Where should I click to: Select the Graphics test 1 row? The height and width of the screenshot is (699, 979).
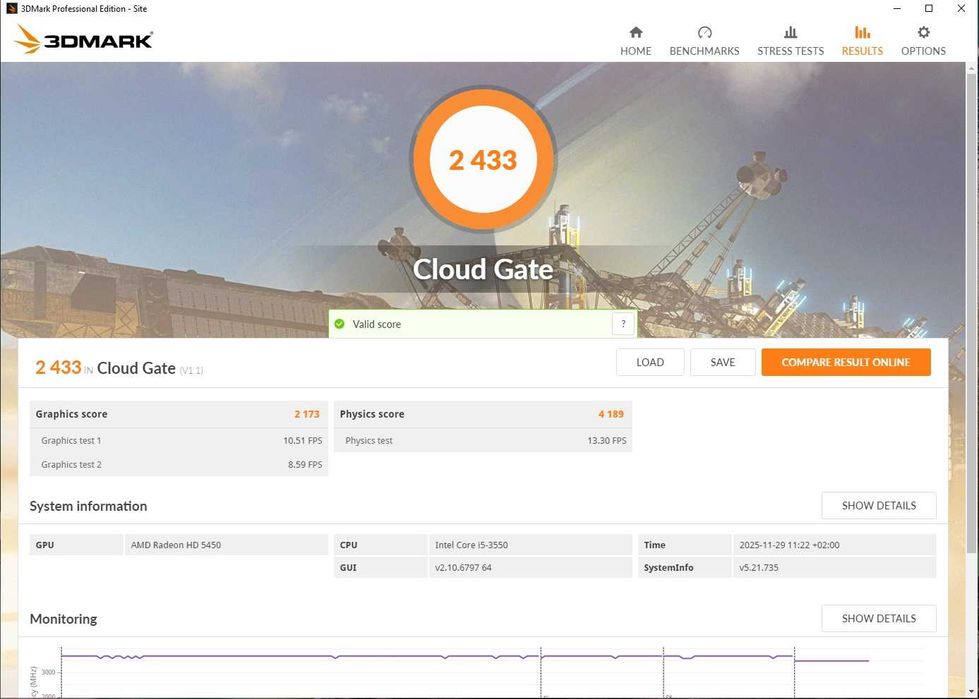tap(179, 441)
